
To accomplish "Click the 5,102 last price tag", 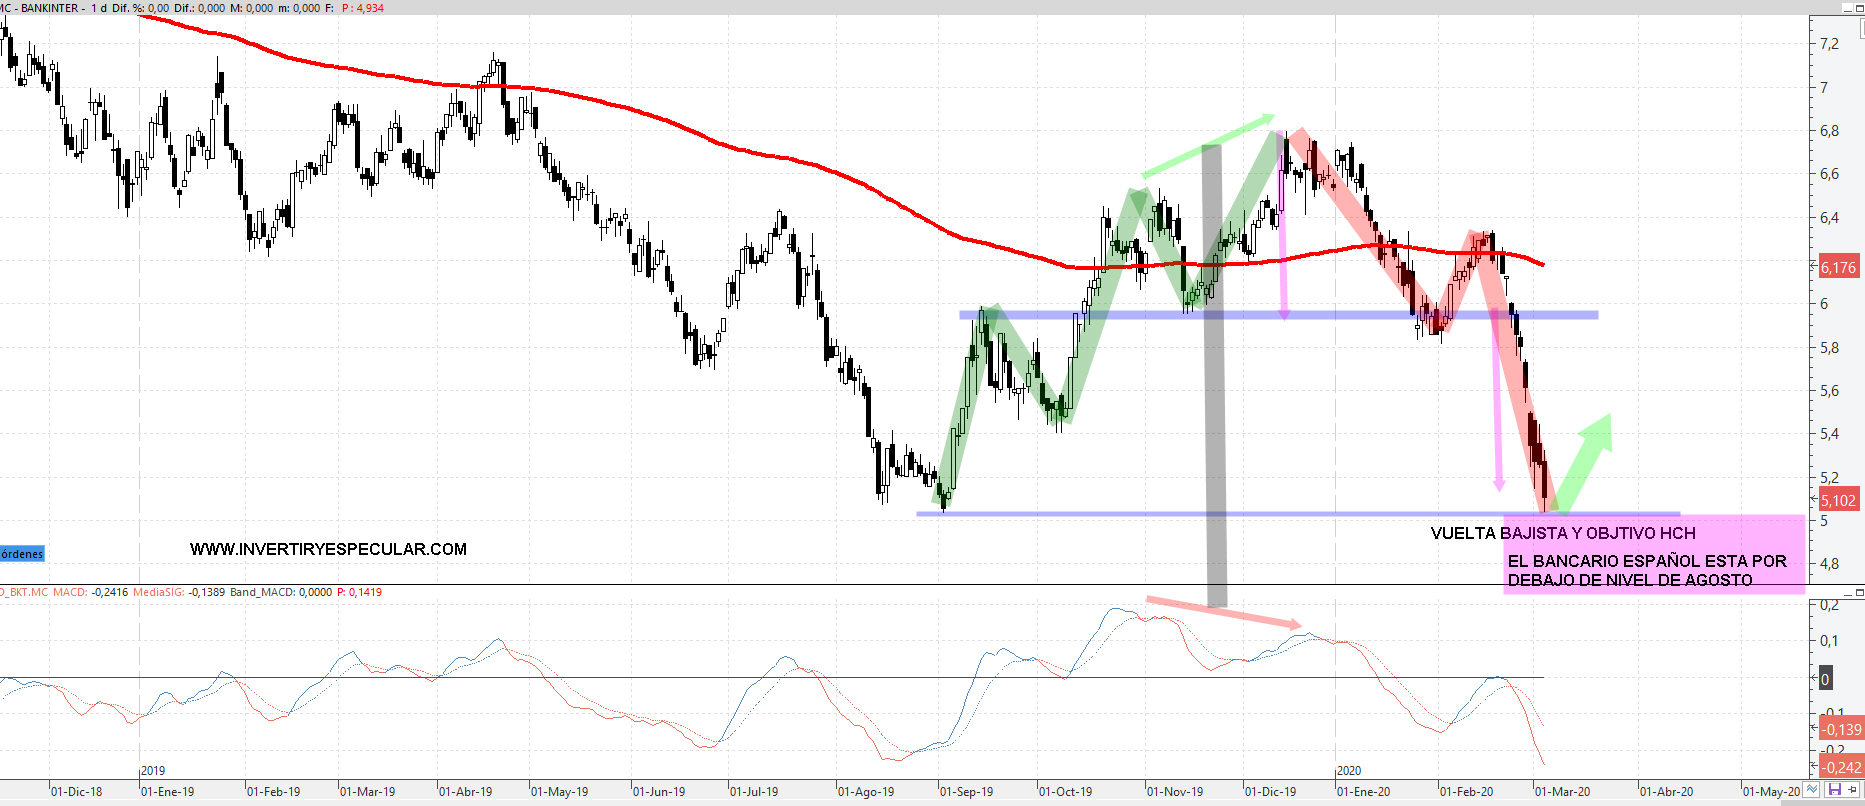I will (x=1838, y=501).
